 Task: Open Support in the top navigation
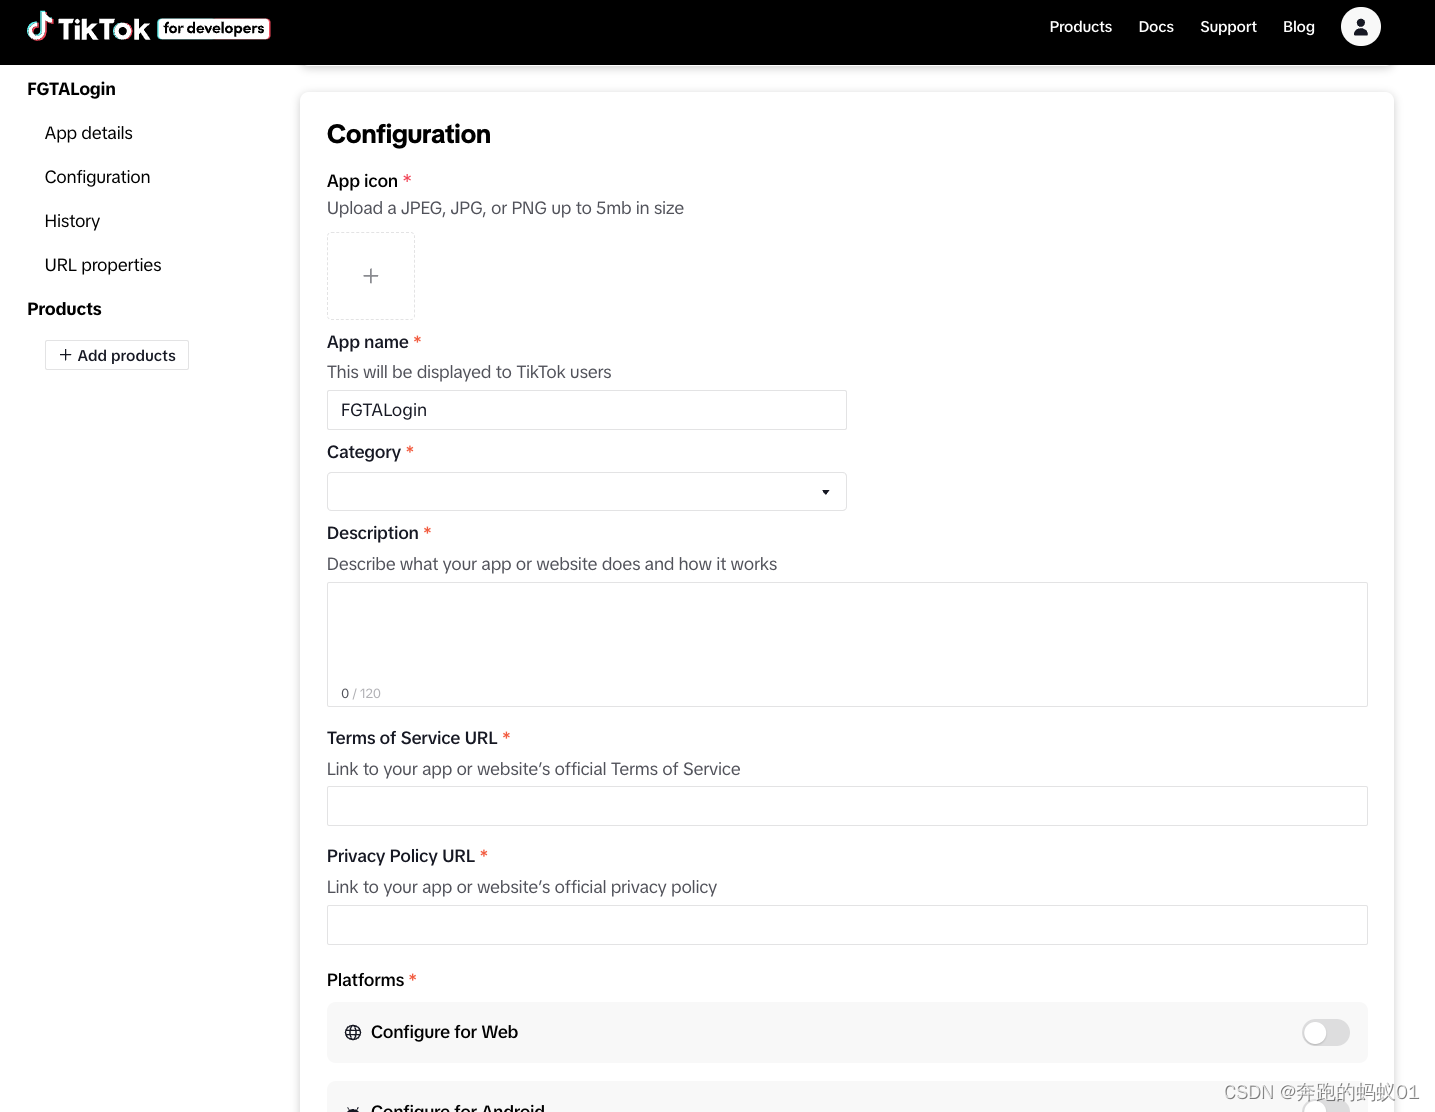(1228, 27)
